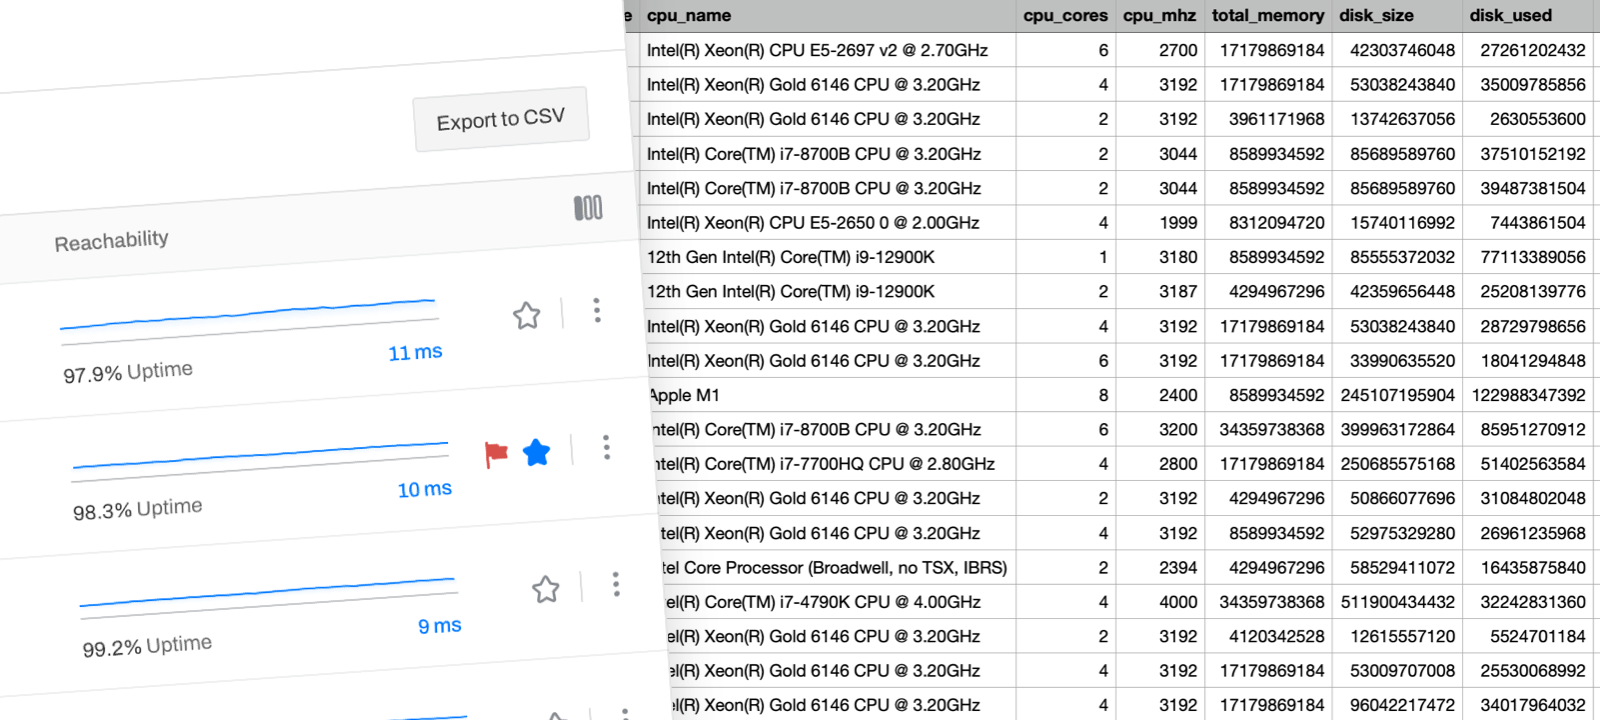Click the disk_size cell 245107195904
This screenshot has width=1600, height=720.
[x=1398, y=395]
